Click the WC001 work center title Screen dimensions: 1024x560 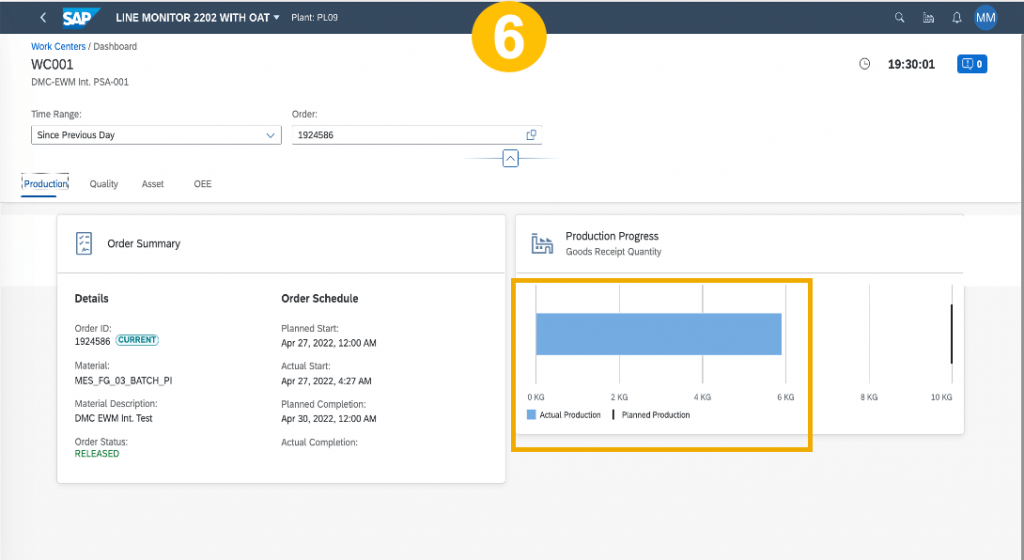pyautogui.click(x=52, y=65)
